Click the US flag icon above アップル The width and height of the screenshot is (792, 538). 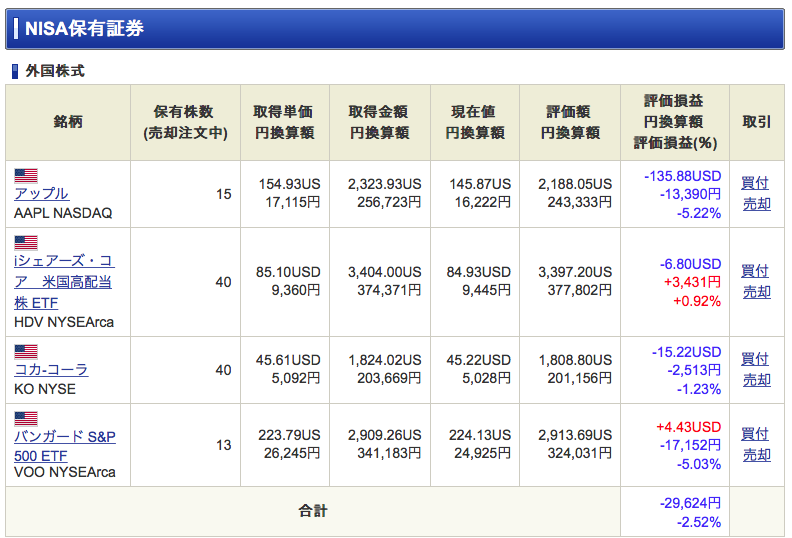tap(26, 175)
